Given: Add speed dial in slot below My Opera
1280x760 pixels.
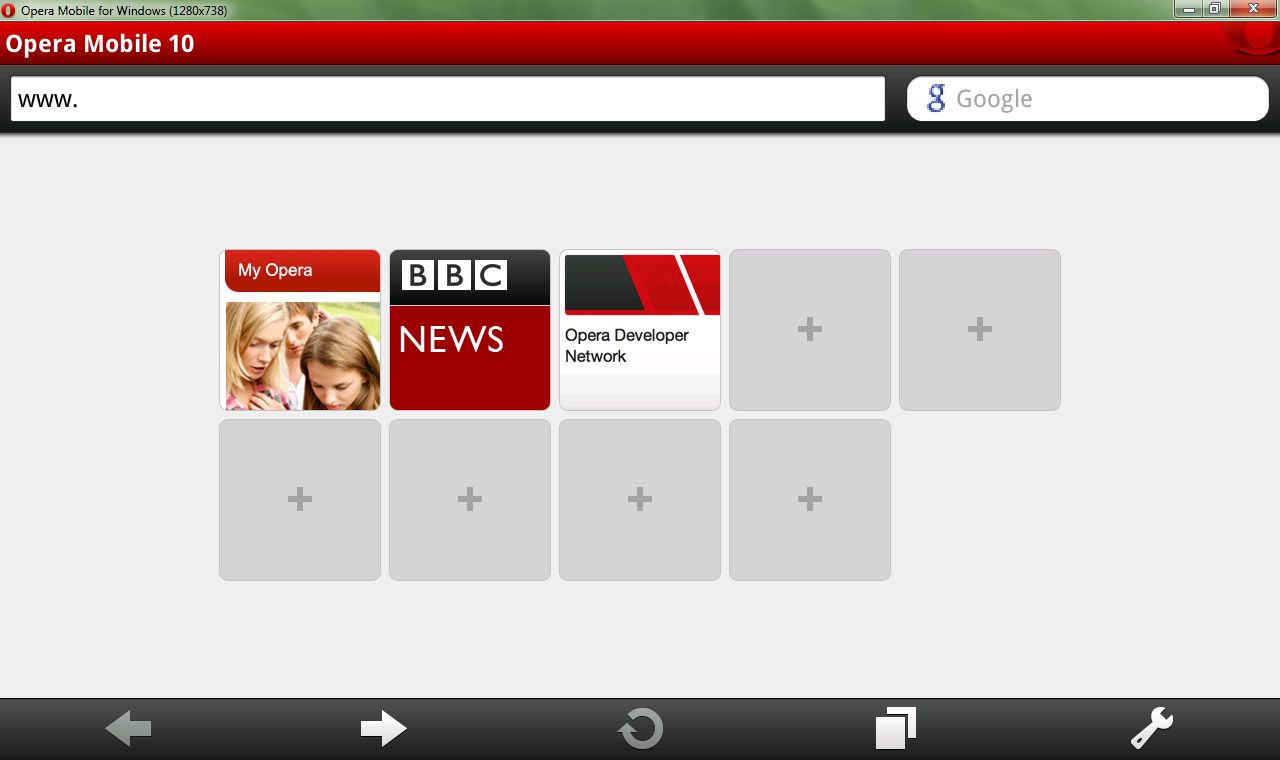Looking at the screenshot, I should click(x=300, y=500).
